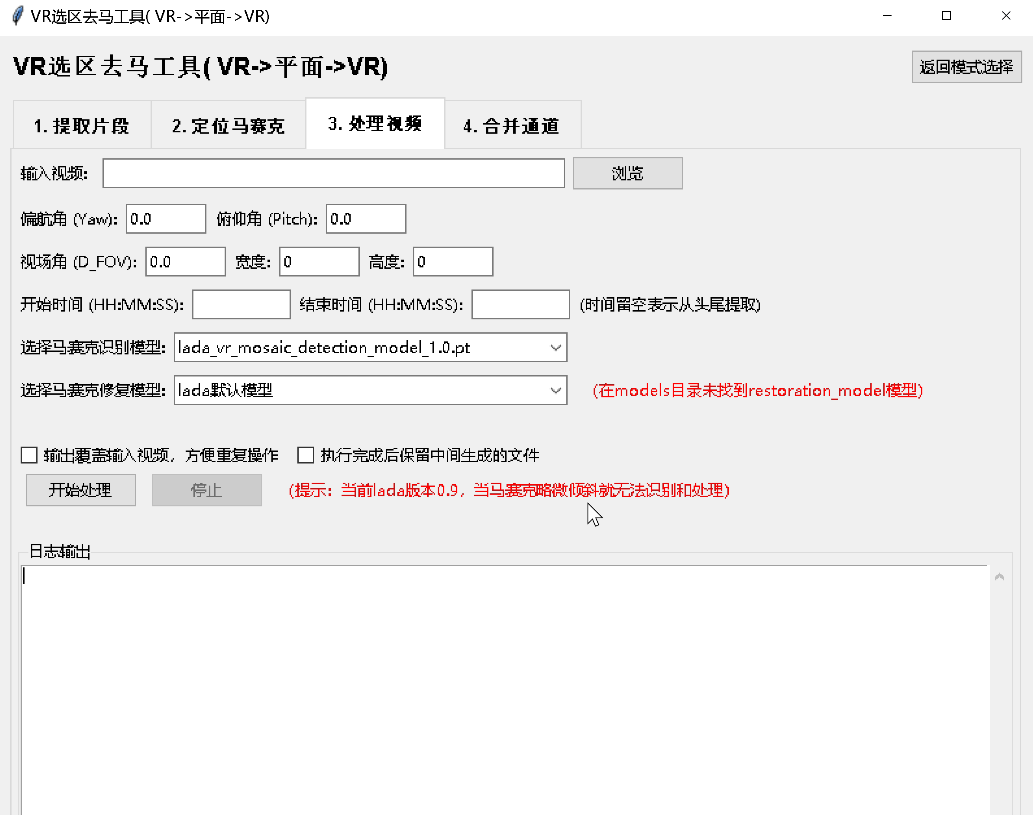
Task: Click 浏览 to browse for a video
Action: (628, 173)
